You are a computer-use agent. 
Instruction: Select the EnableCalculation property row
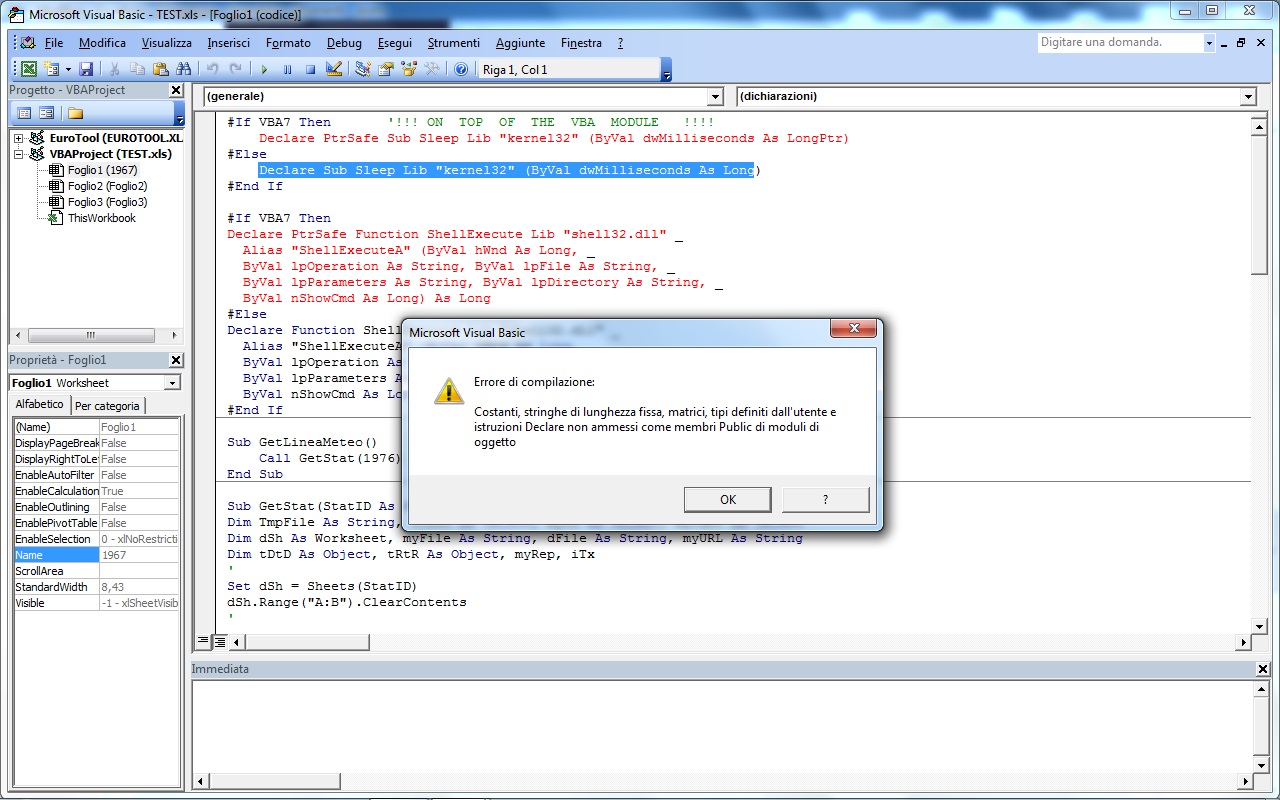[96, 491]
